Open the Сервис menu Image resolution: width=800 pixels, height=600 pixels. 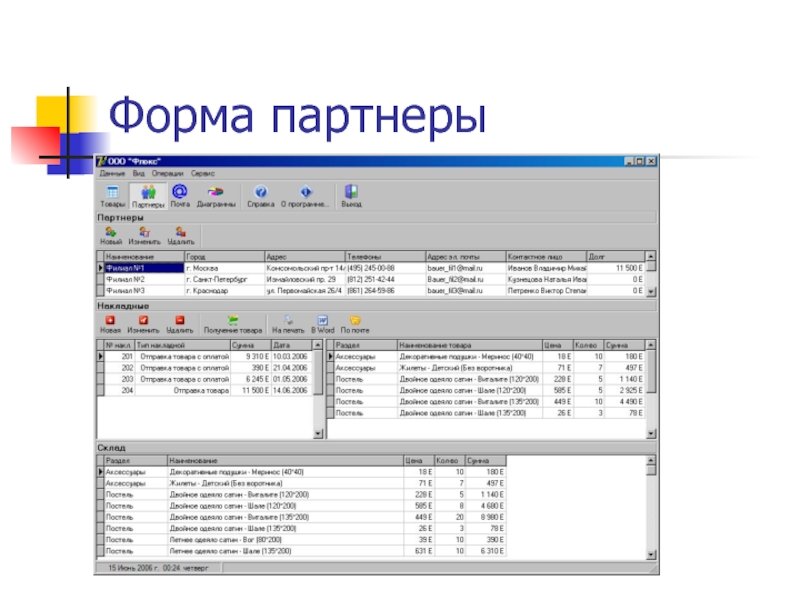click(x=203, y=173)
